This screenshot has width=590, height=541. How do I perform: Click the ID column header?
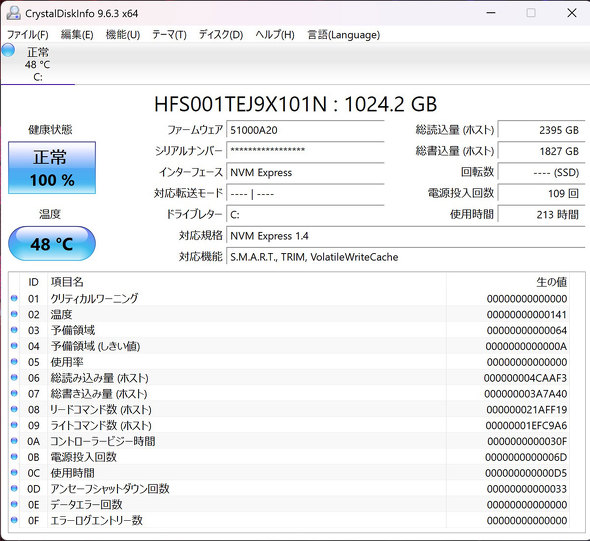coord(33,282)
